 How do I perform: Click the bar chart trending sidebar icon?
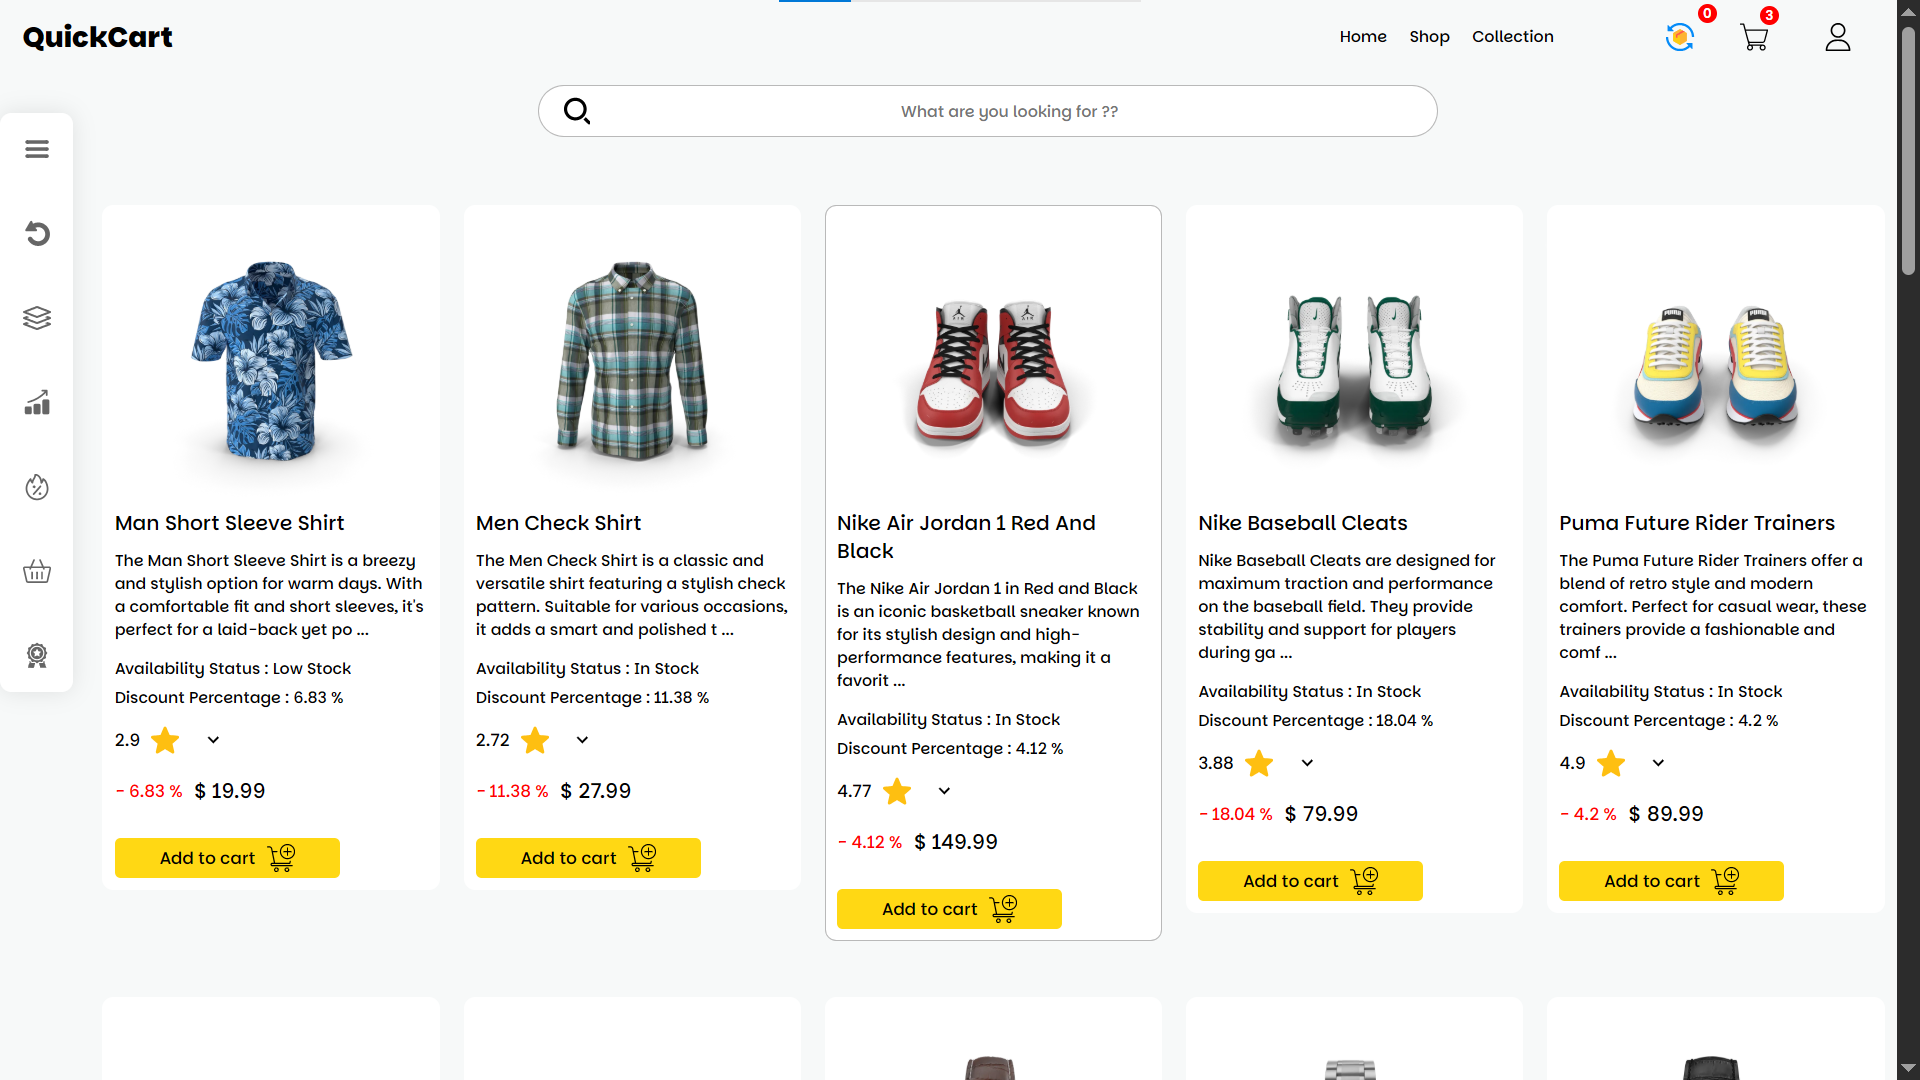[x=37, y=403]
